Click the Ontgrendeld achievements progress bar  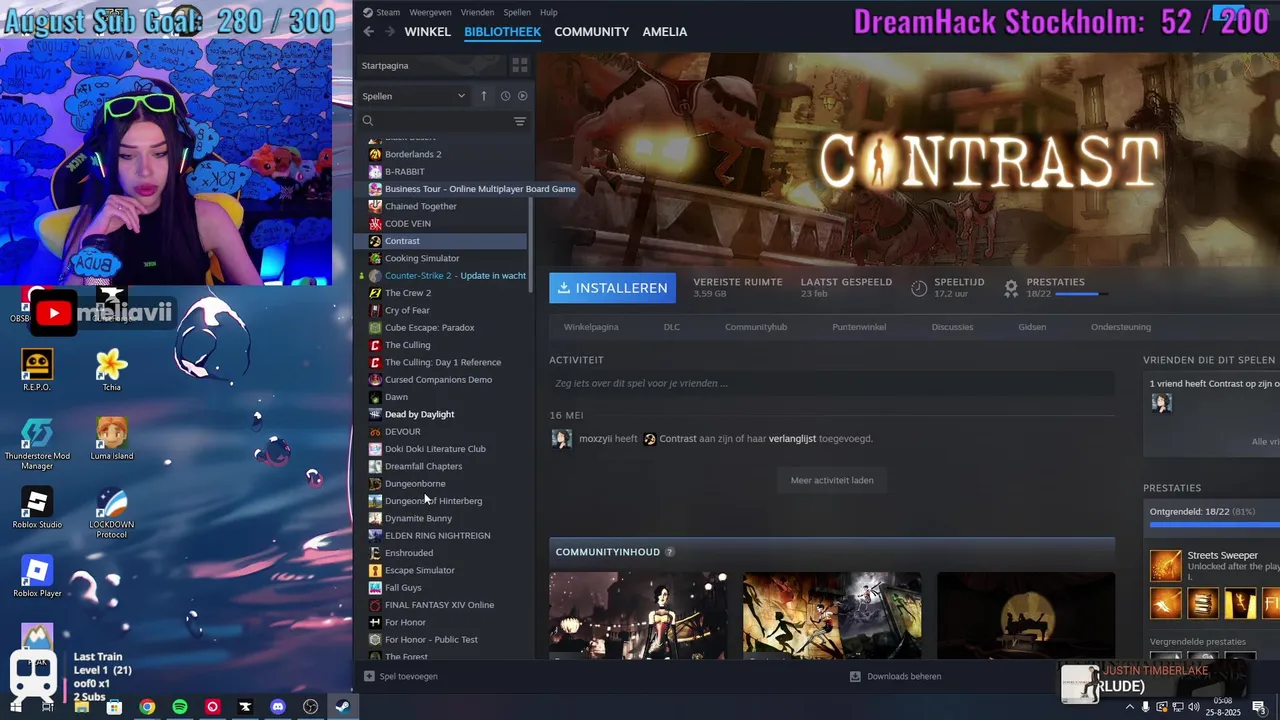point(1214,524)
